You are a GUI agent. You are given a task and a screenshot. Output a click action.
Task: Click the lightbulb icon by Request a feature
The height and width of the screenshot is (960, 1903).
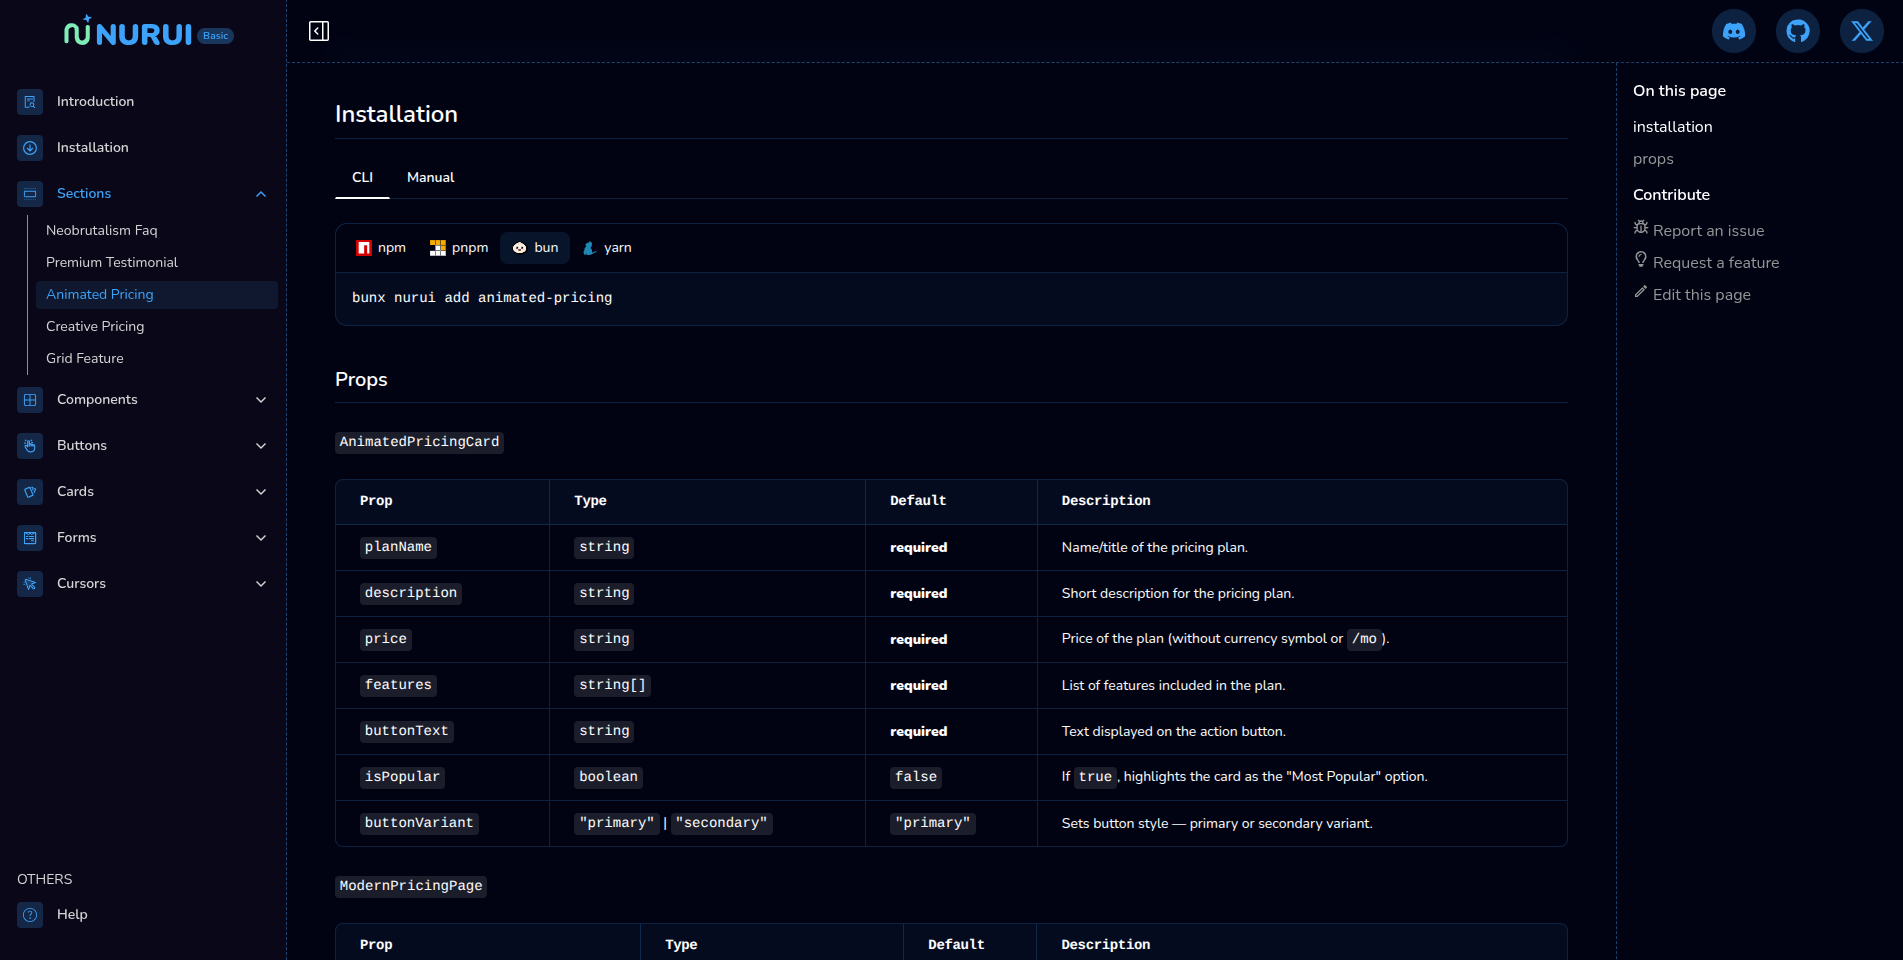1641,260
